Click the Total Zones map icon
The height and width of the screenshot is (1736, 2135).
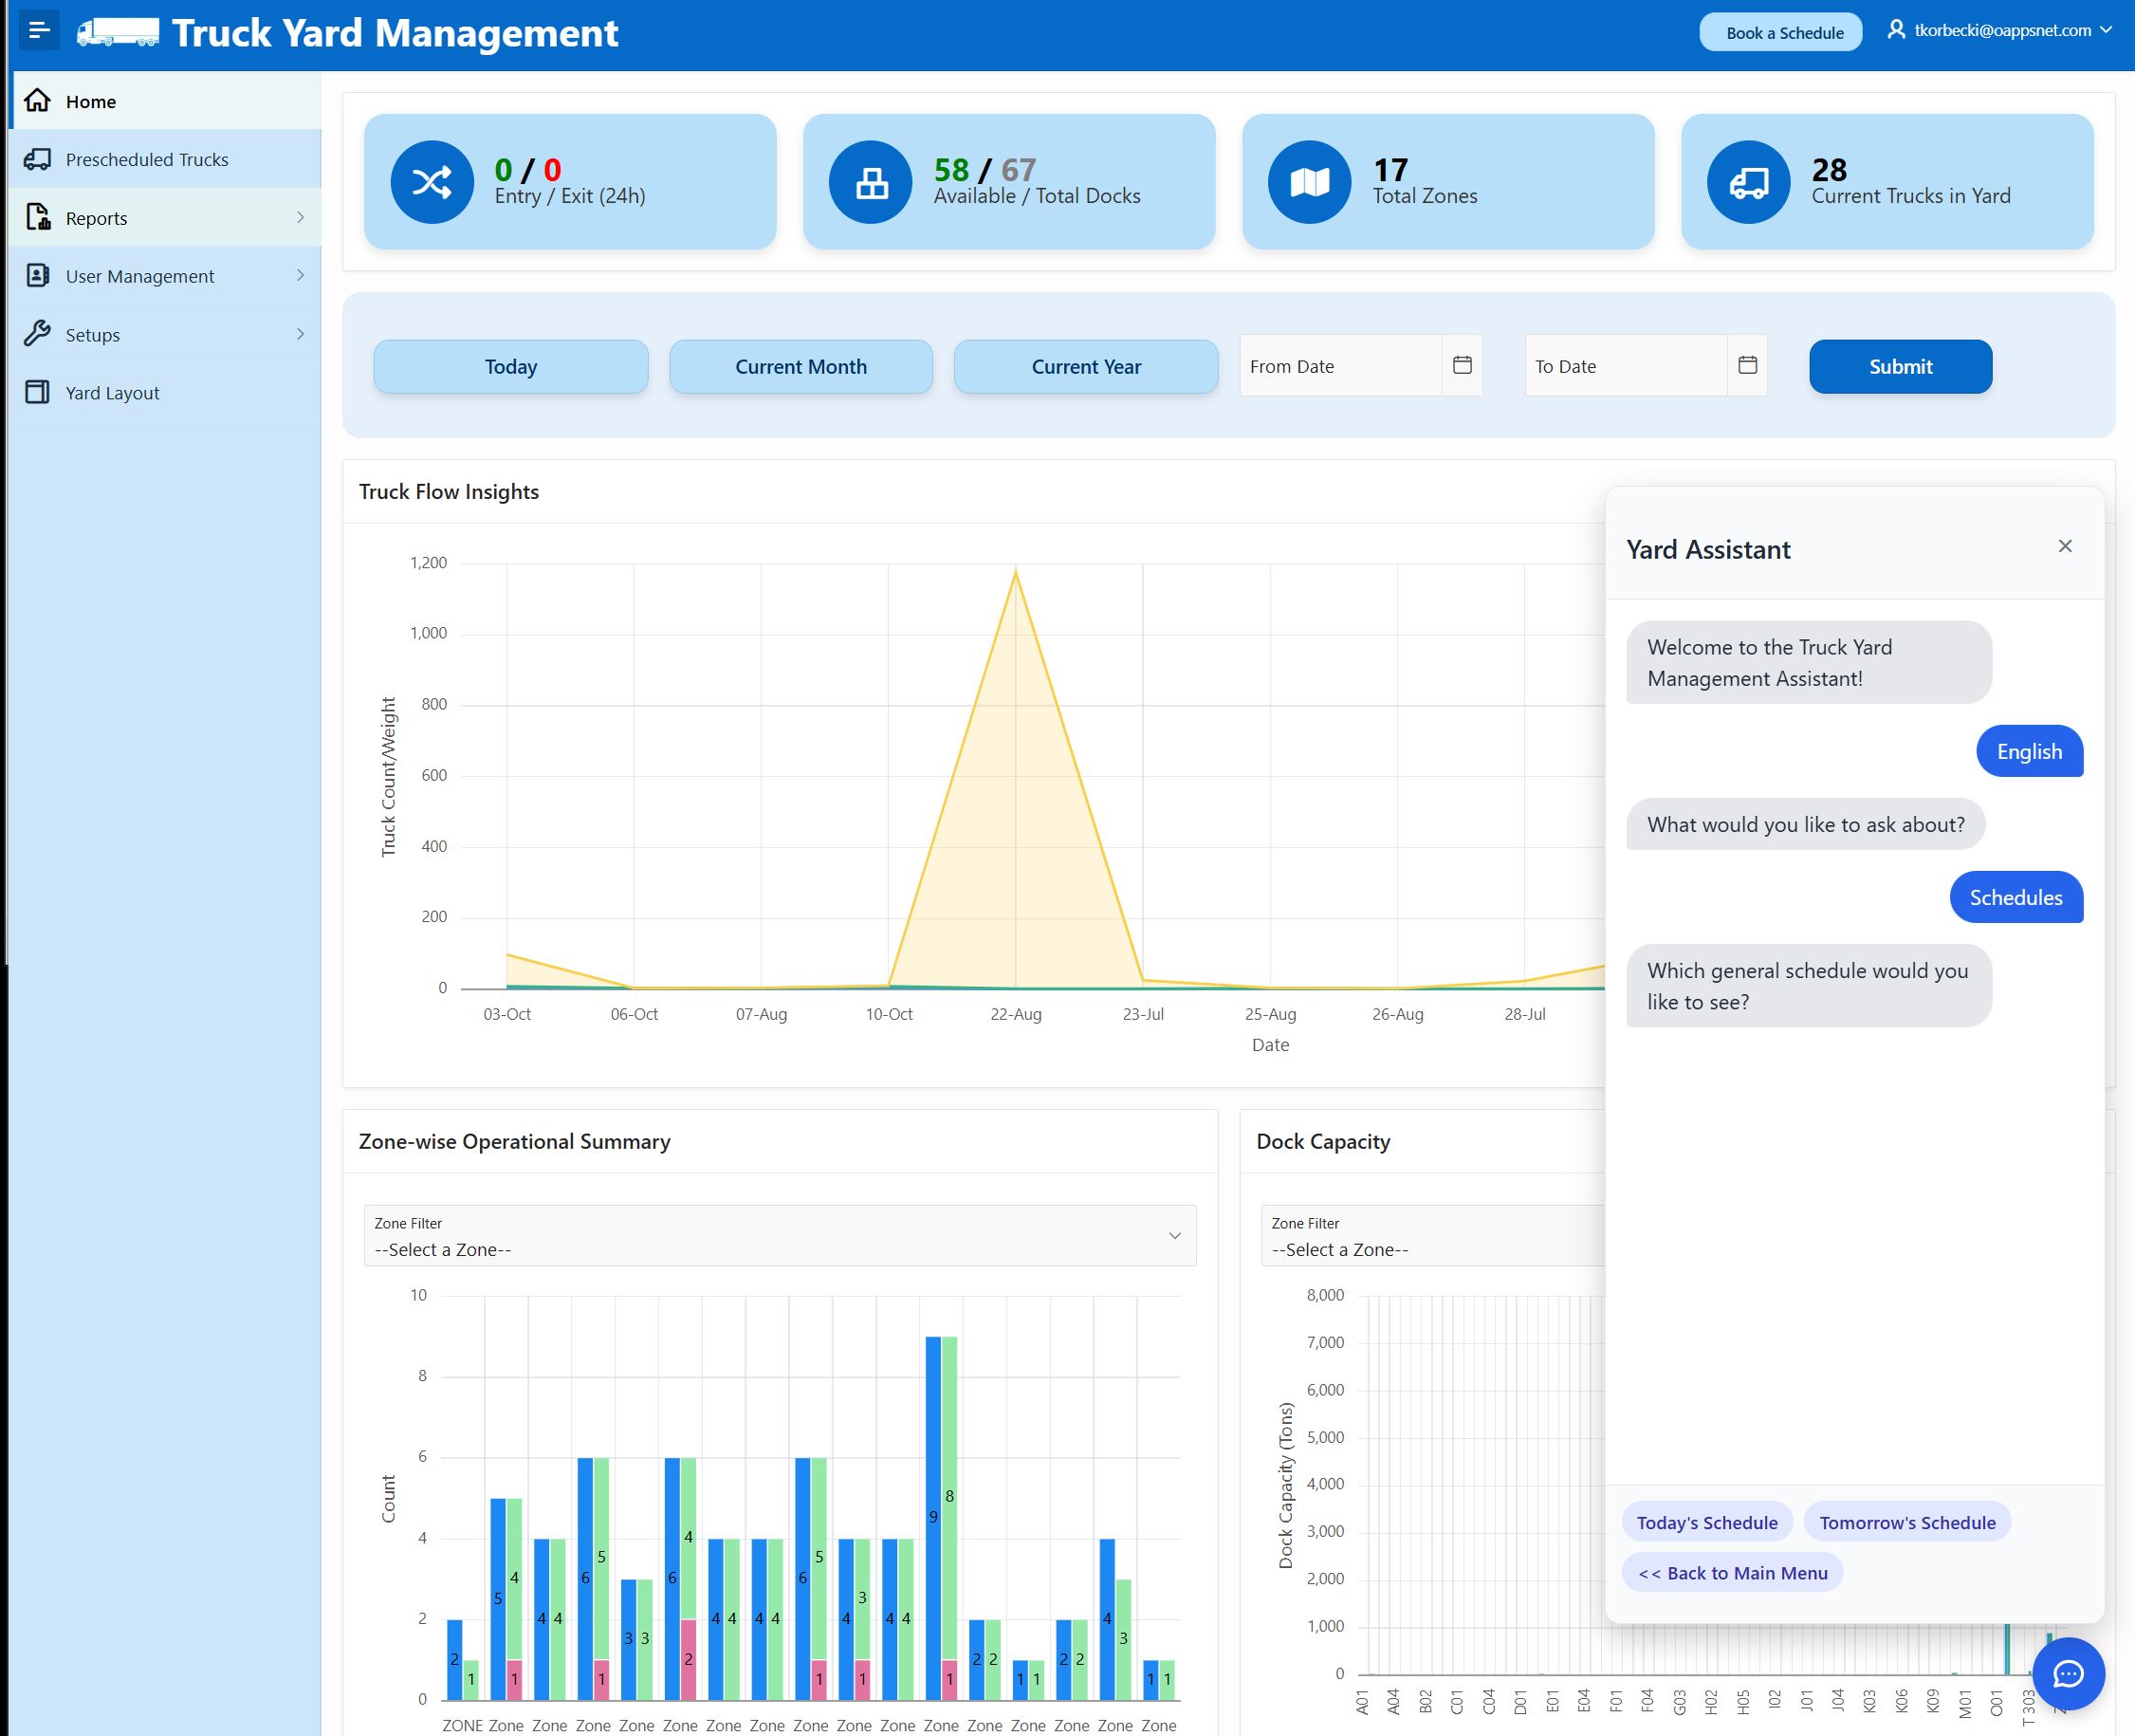click(1309, 182)
